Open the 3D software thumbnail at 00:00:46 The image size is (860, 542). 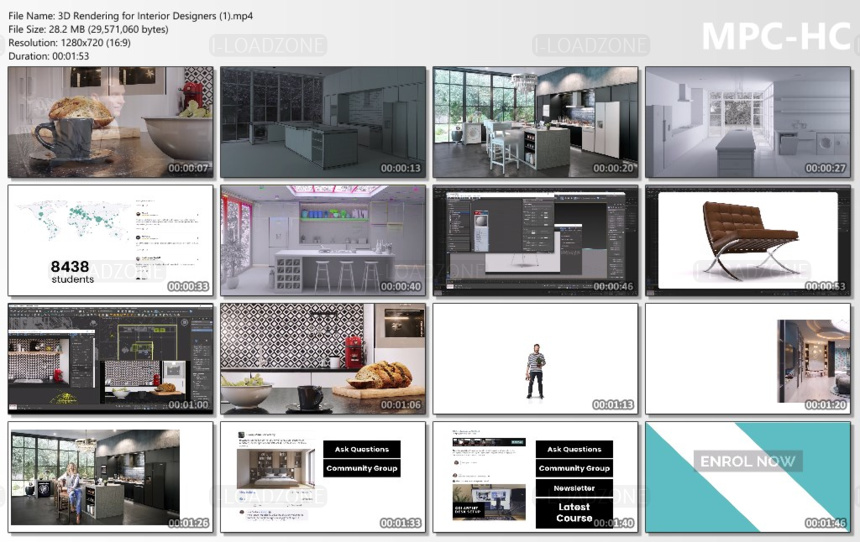coord(535,240)
